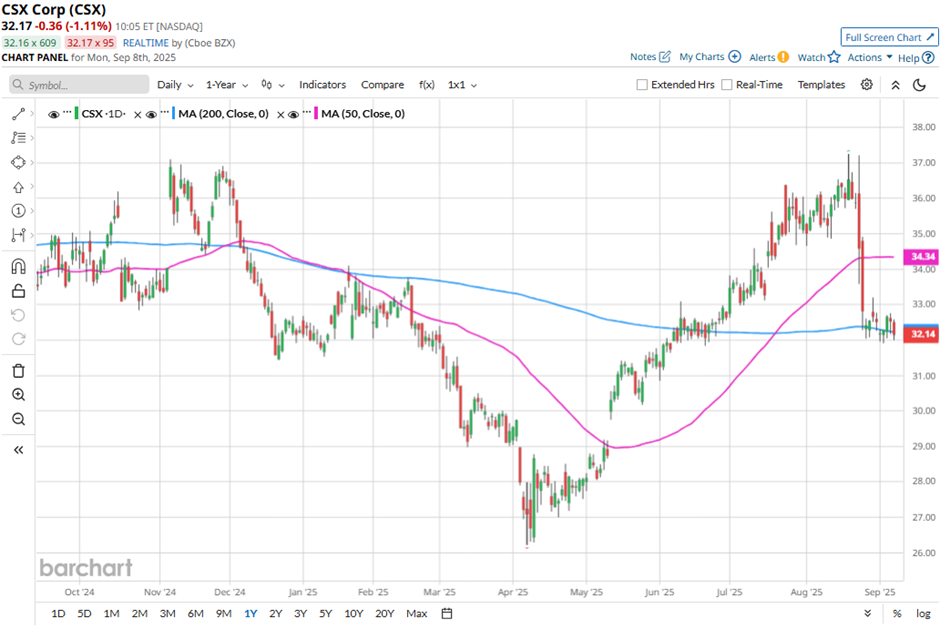Screen dimensions: 940x629
Task: Add chart with My Charts plus icon
Action: [x=734, y=56]
